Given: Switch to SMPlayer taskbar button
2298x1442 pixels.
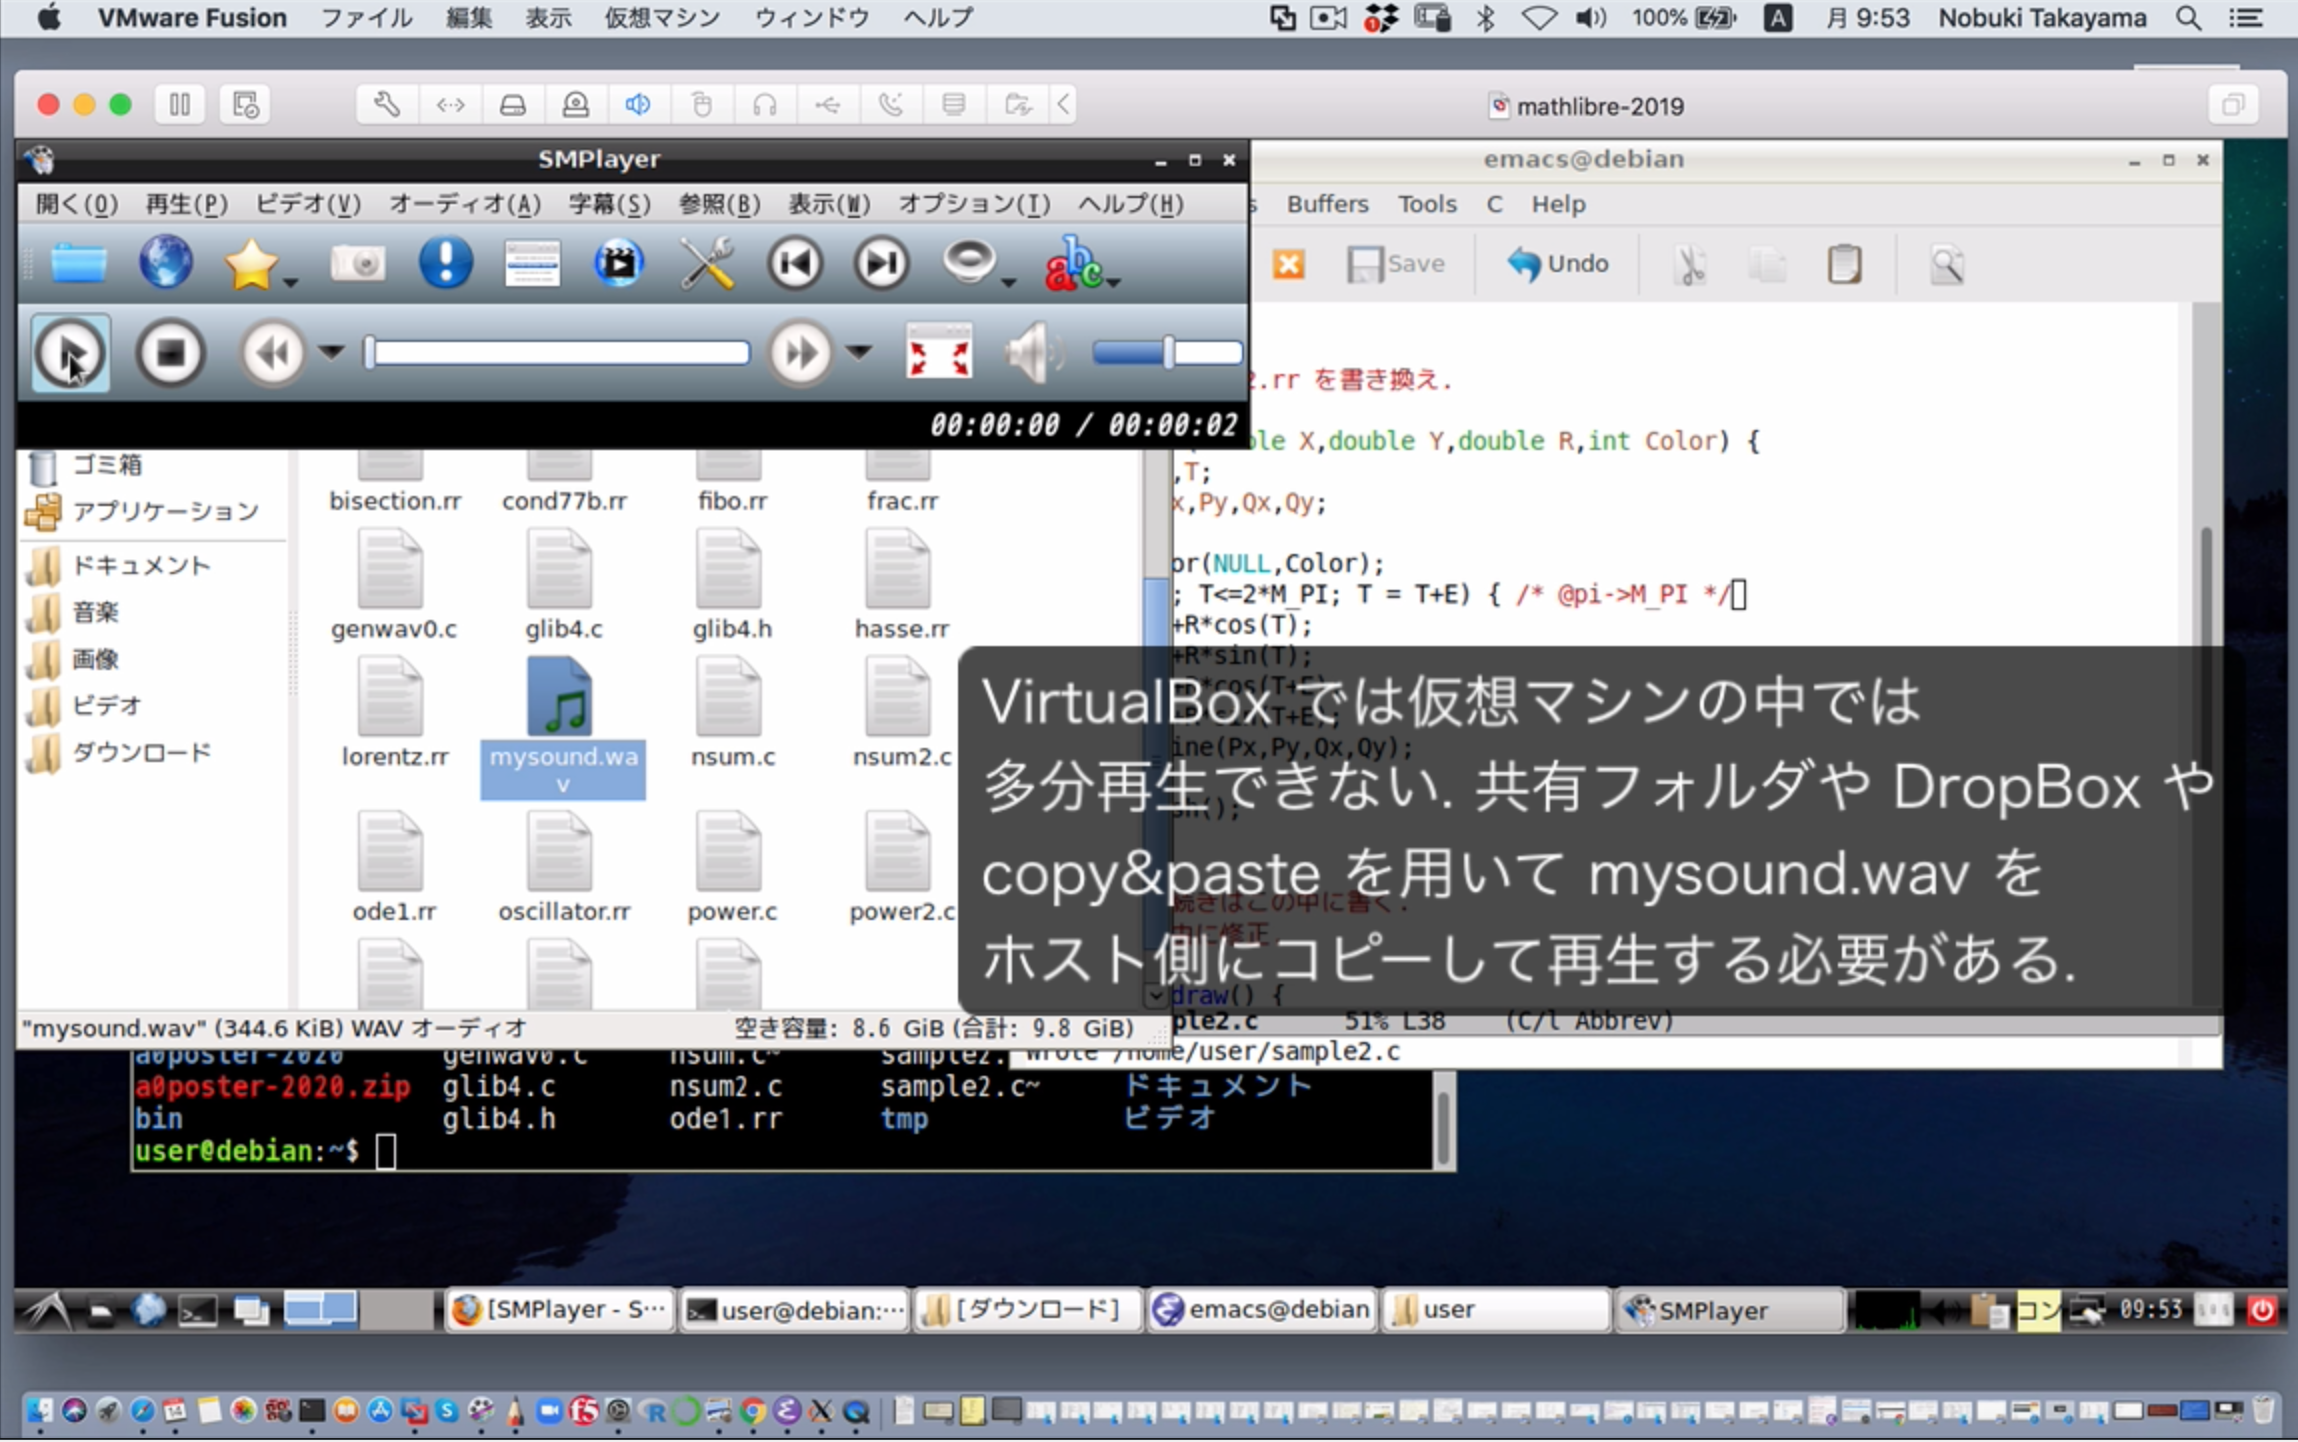Looking at the screenshot, I should tap(1729, 1310).
